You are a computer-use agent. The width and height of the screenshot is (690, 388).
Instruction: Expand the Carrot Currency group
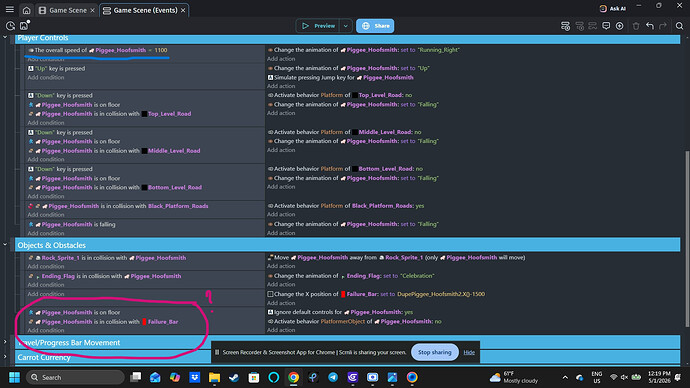coord(5,357)
